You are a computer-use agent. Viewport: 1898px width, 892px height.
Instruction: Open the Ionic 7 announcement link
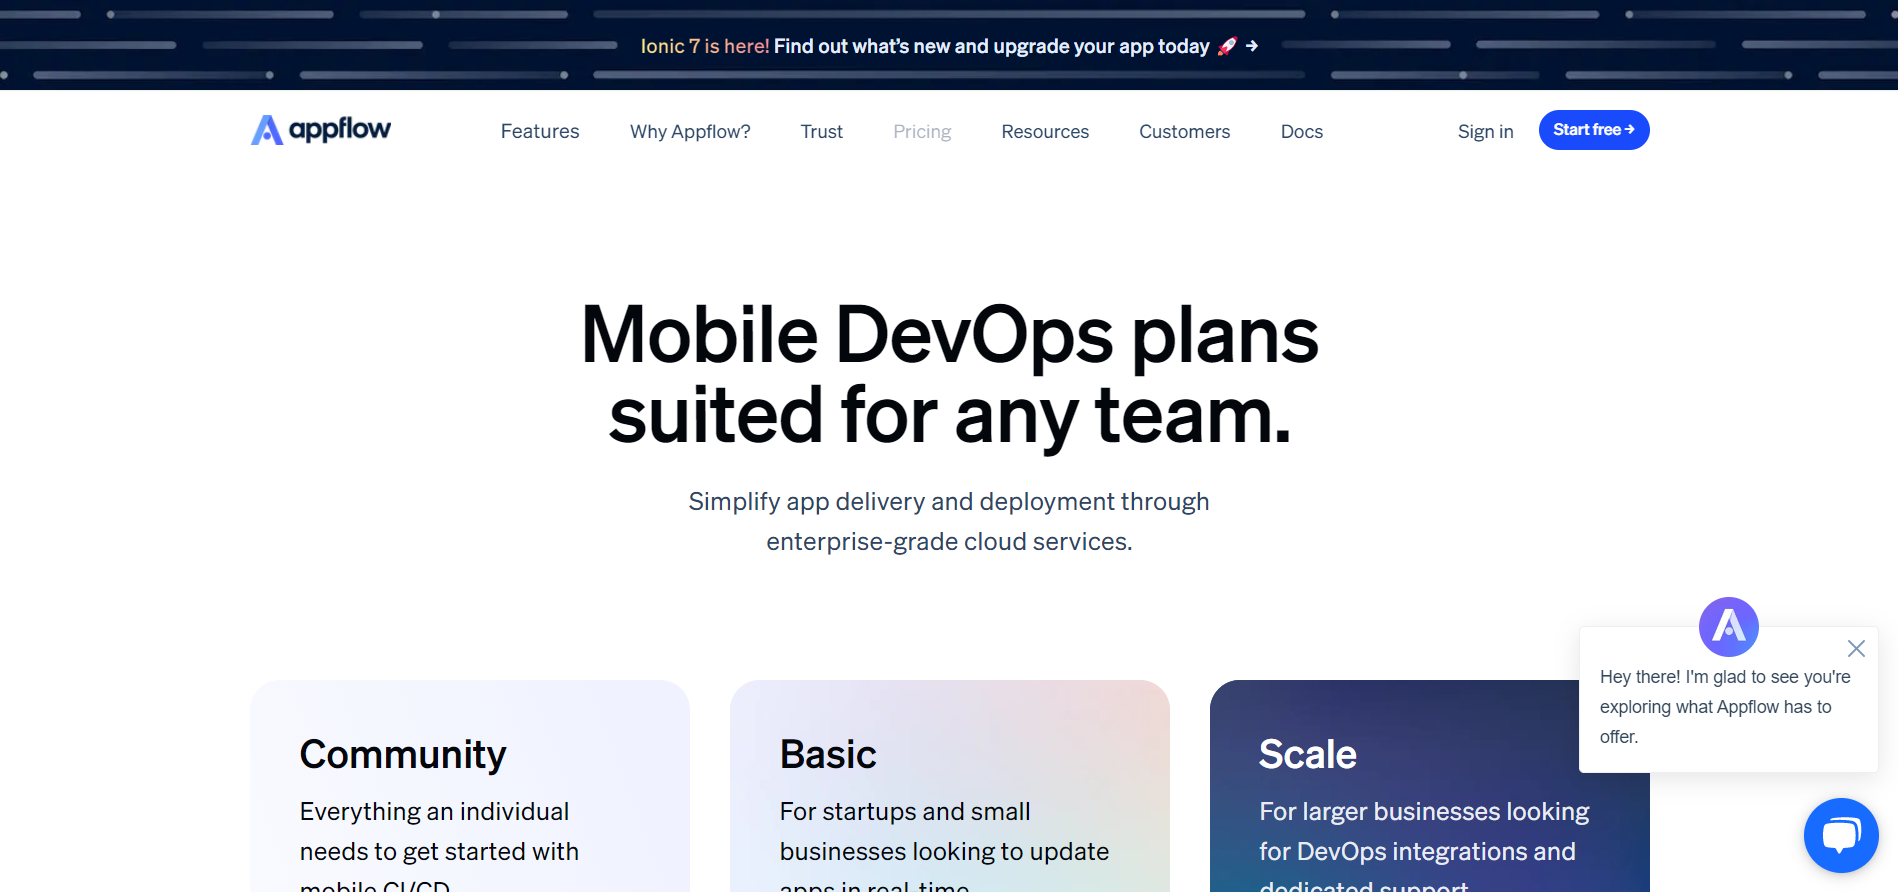click(925, 46)
